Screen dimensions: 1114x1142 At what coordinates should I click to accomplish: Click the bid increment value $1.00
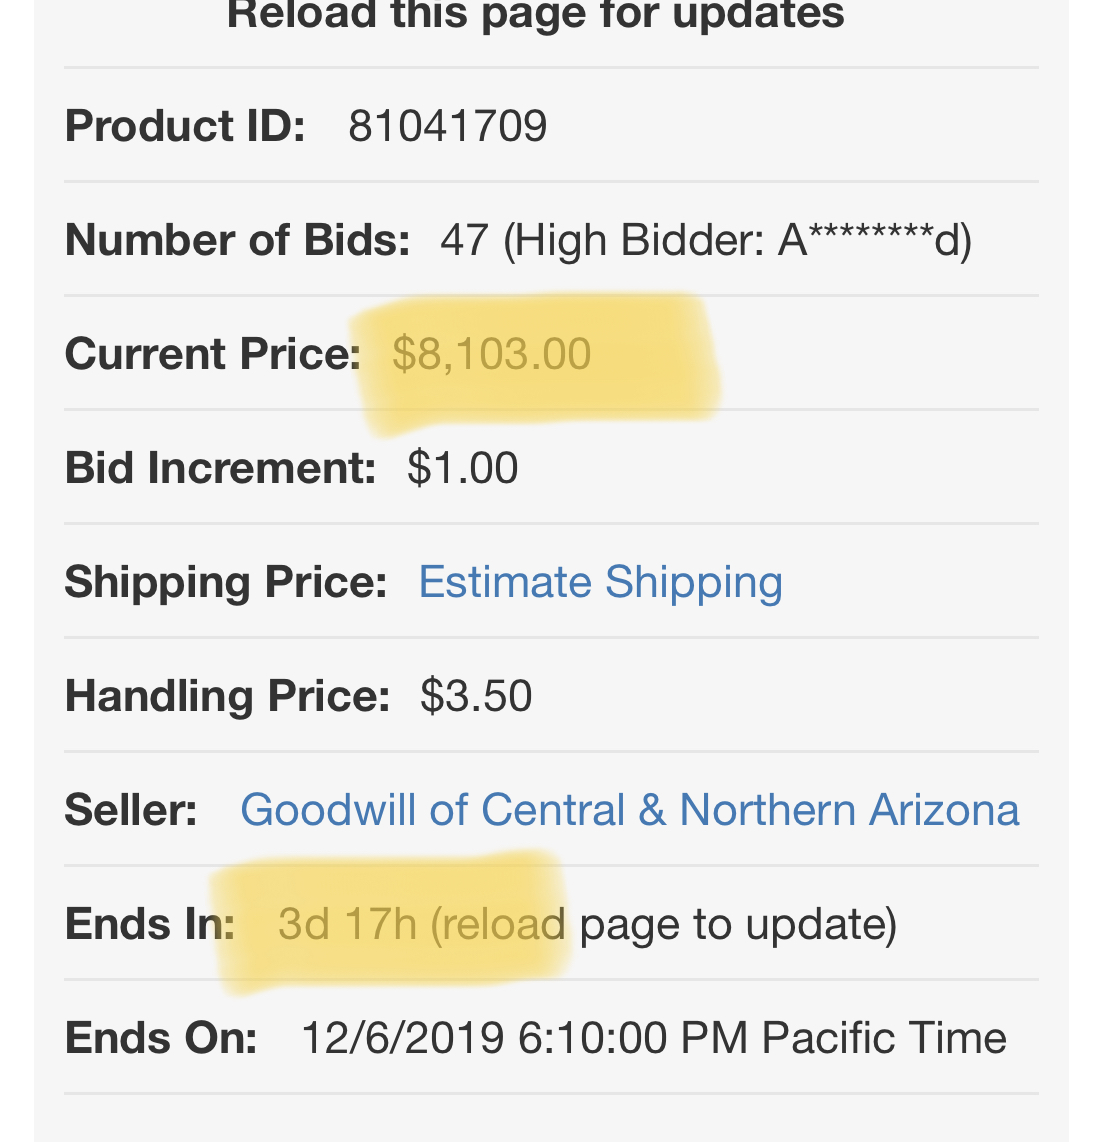462,468
